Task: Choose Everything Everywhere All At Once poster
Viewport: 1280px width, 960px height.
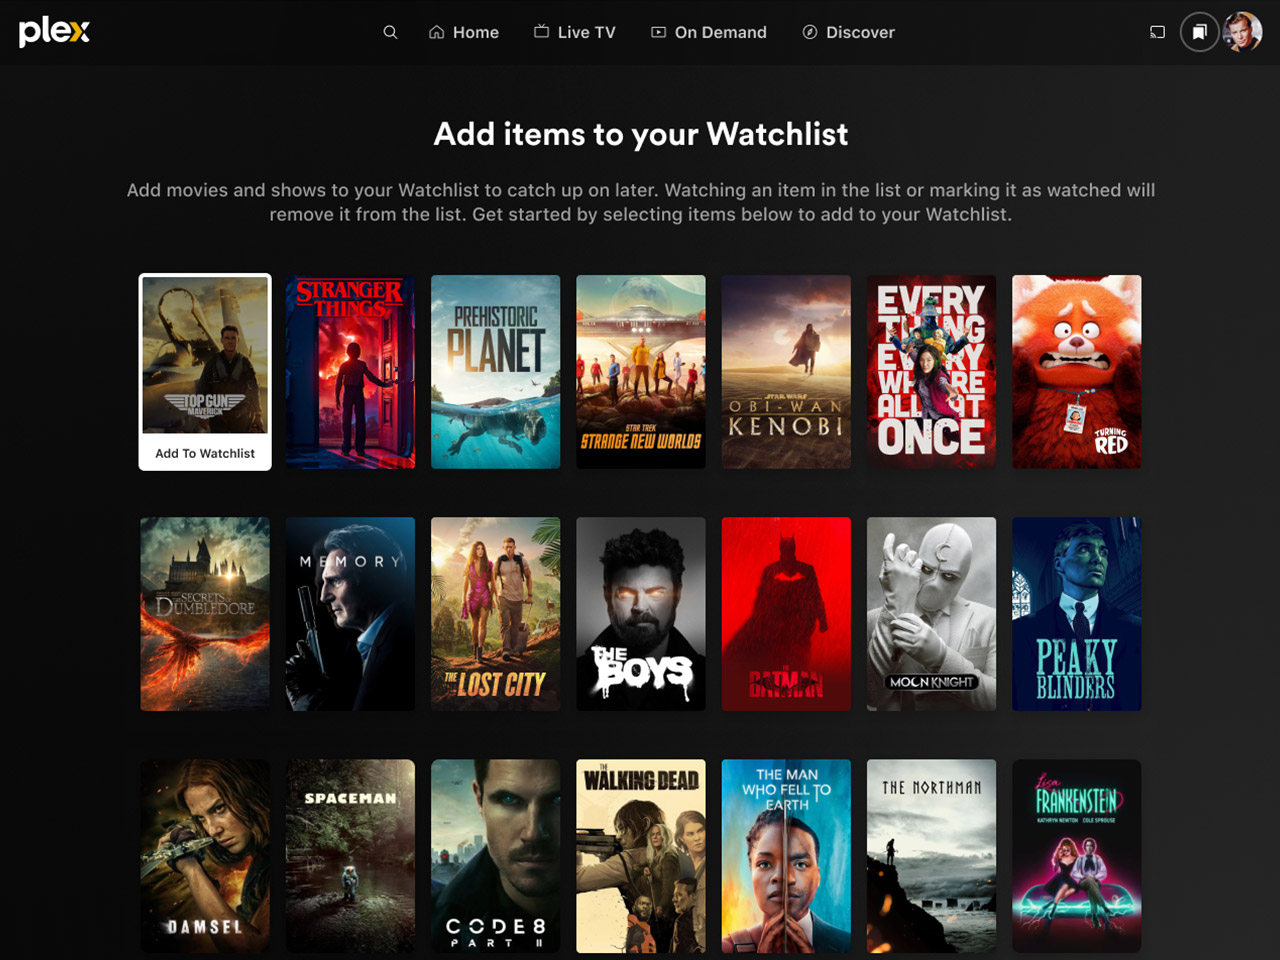Action: pyautogui.click(x=931, y=372)
